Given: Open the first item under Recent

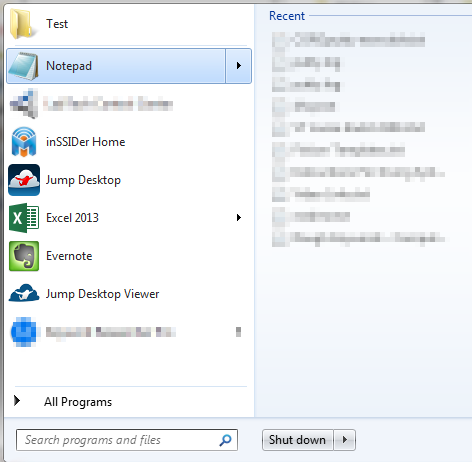Looking at the screenshot, I should (348, 40).
